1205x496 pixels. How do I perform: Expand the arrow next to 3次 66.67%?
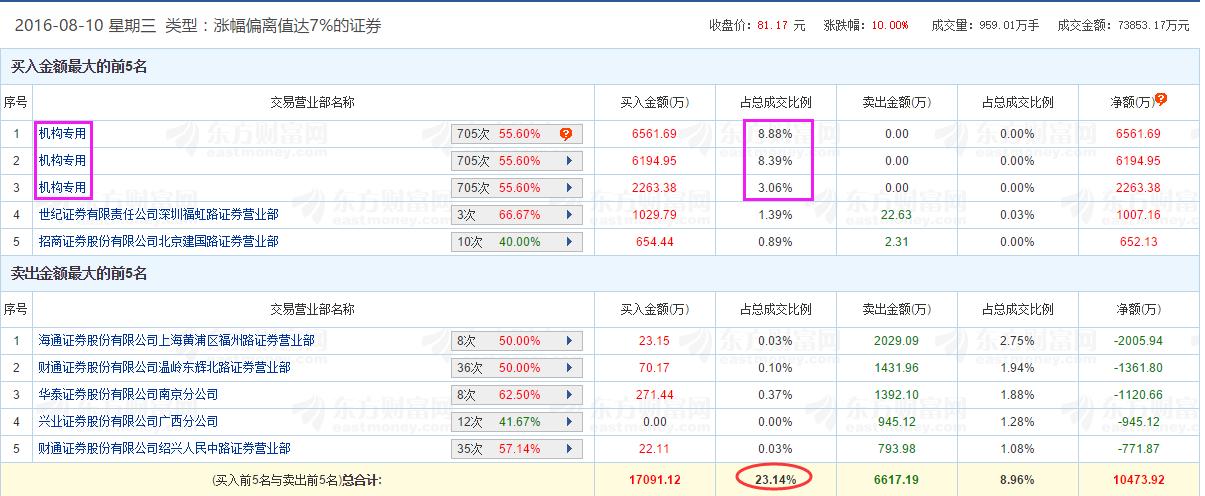pyautogui.click(x=569, y=214)
